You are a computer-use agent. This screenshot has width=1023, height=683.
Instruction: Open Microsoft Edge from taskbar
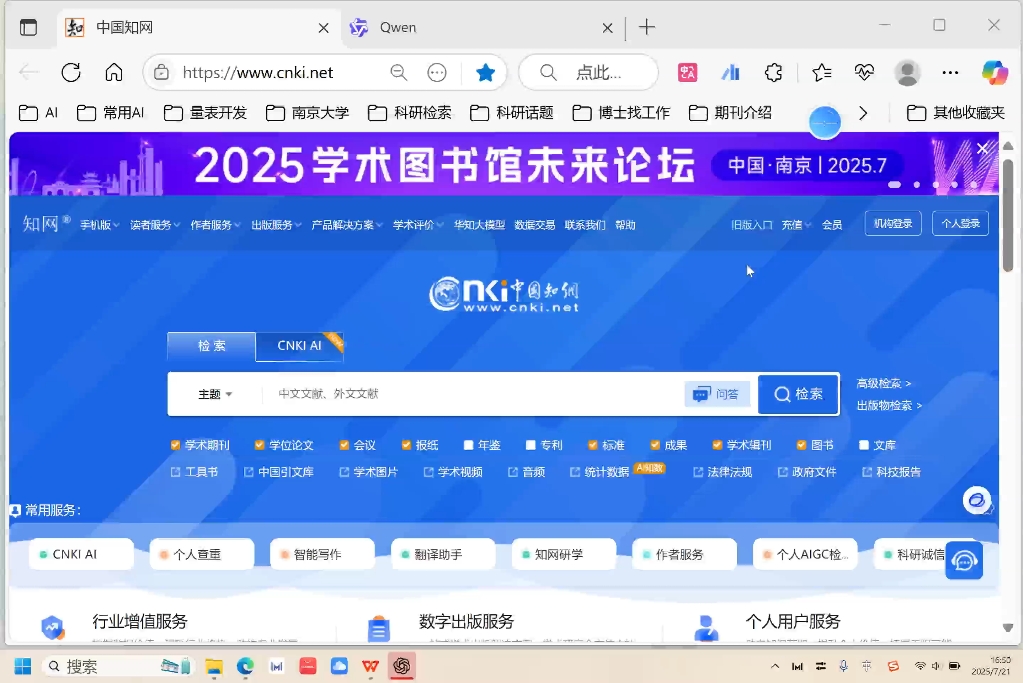(x=245, y=666)
